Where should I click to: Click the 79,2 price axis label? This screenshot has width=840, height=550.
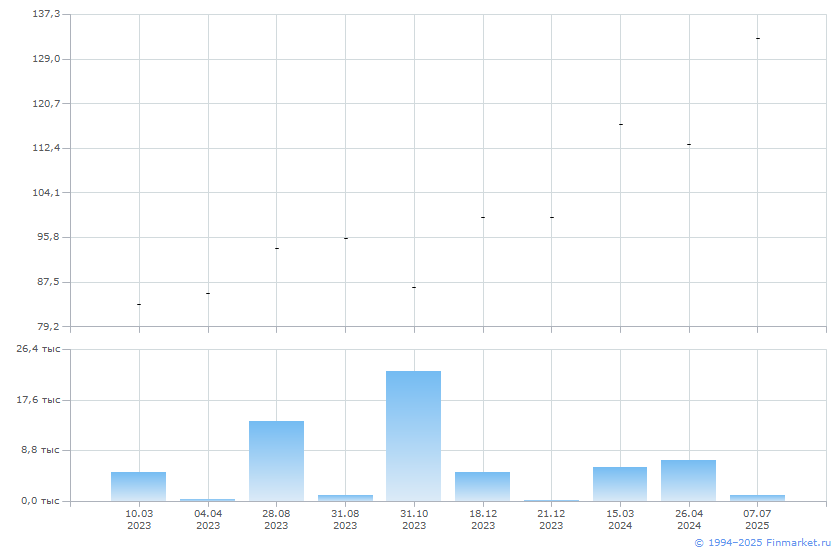[48, 326]
